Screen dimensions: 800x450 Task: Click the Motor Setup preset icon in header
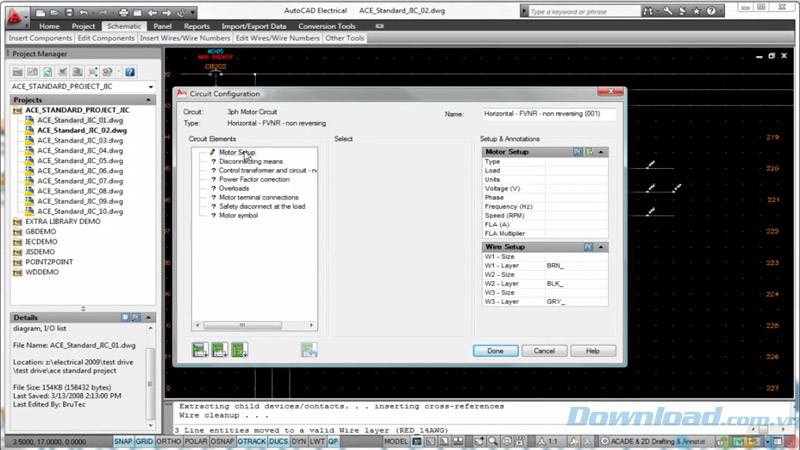(578, 152)
